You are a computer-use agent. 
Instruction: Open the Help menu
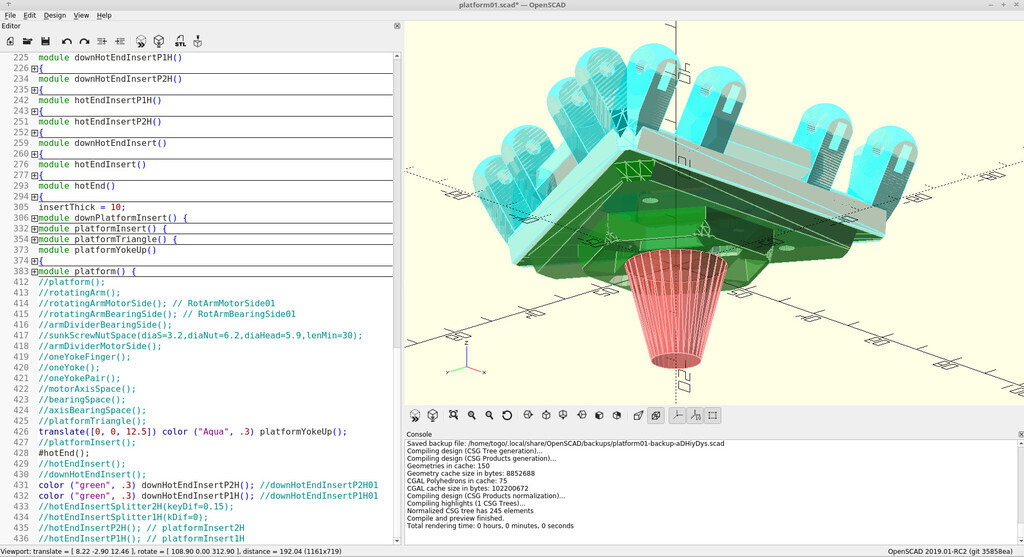[x=104, y=15]
